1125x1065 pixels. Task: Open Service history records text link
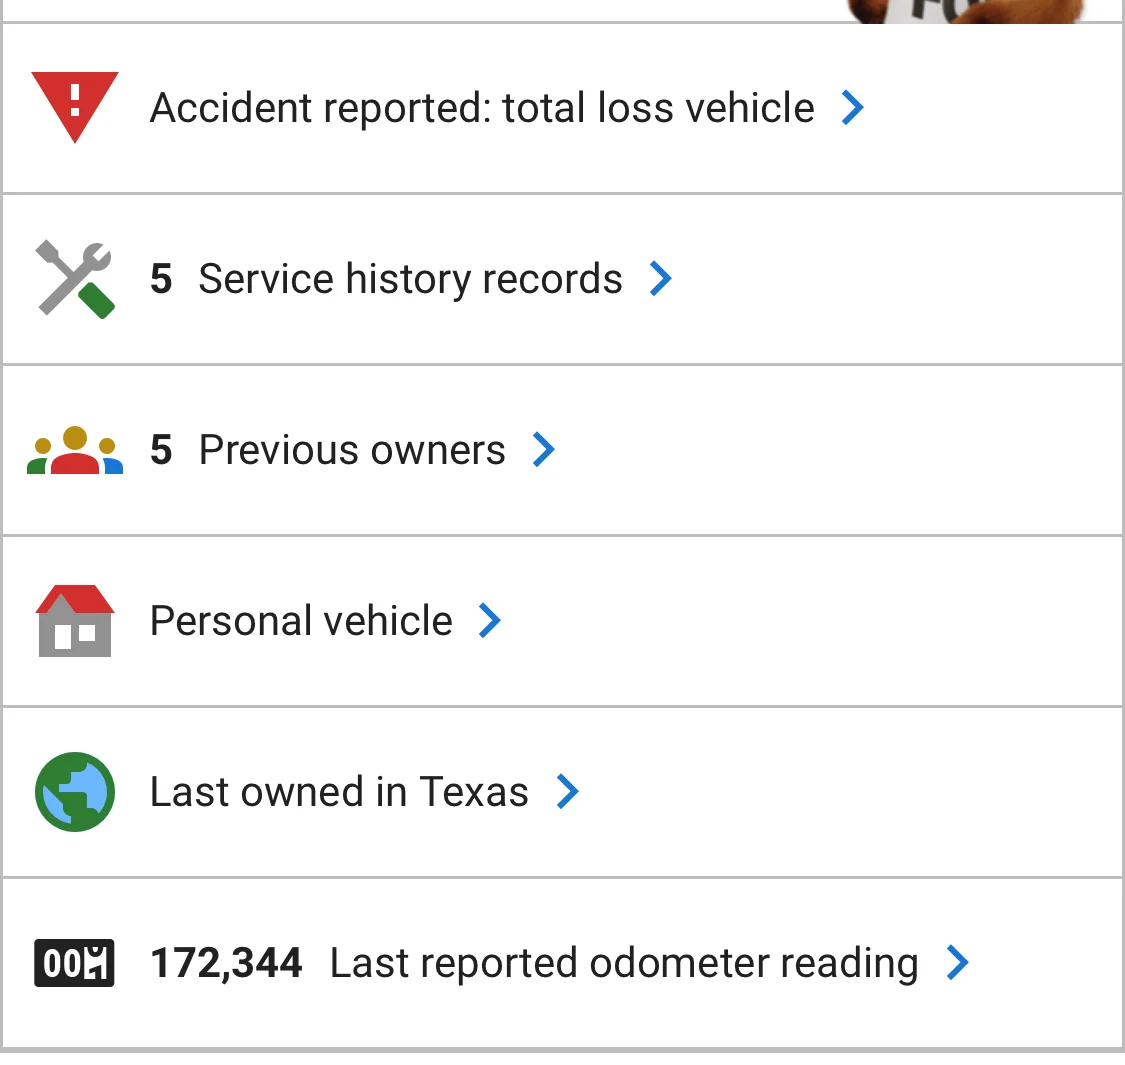pyautogui.click(x=410, y=279)
